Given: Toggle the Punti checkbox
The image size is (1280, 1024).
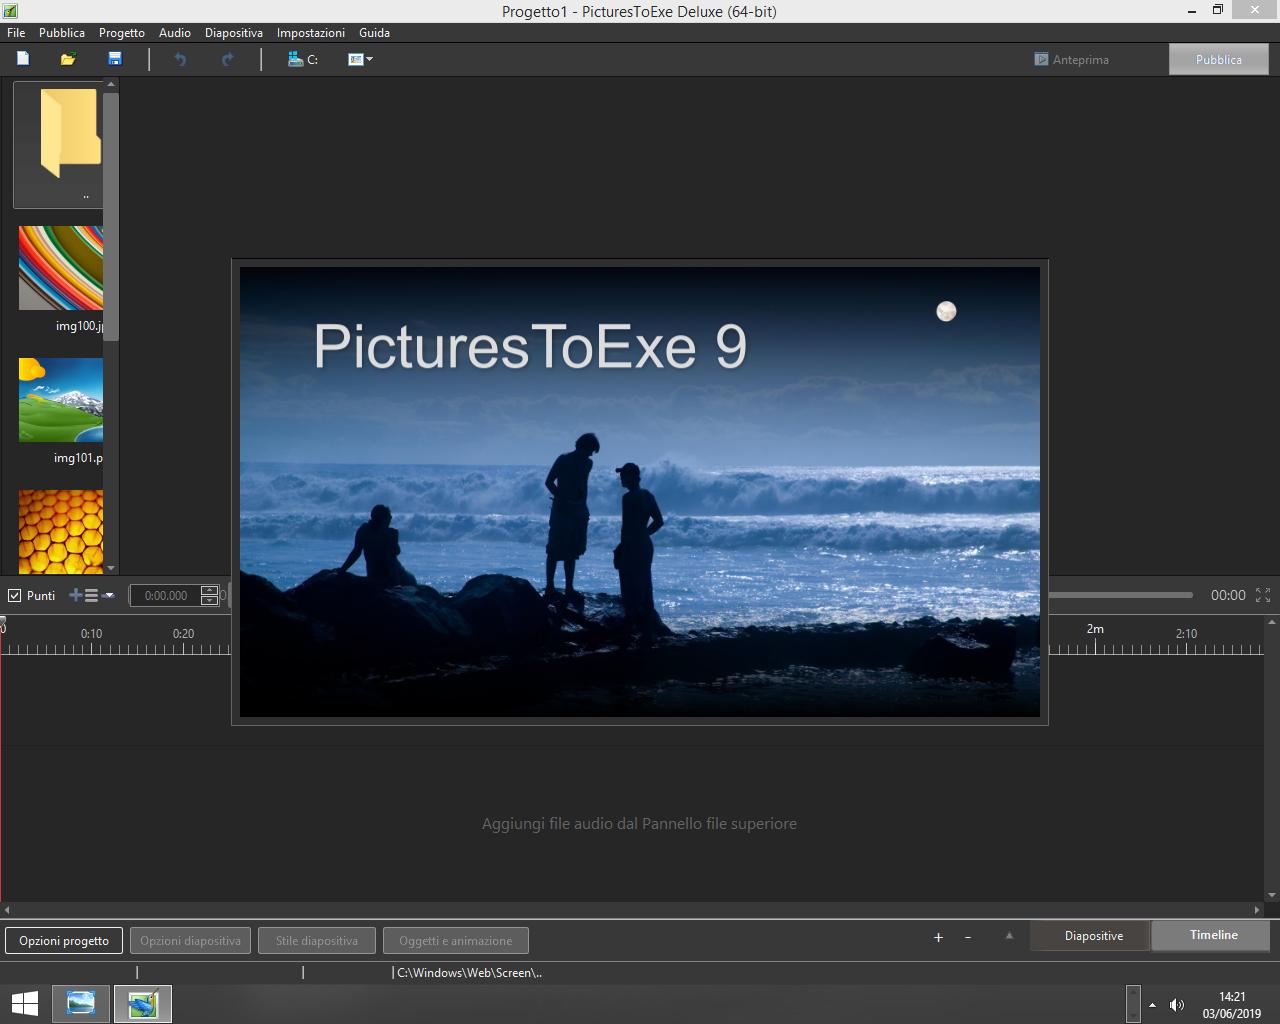Looking at the screenshot, I should [15, 595].
